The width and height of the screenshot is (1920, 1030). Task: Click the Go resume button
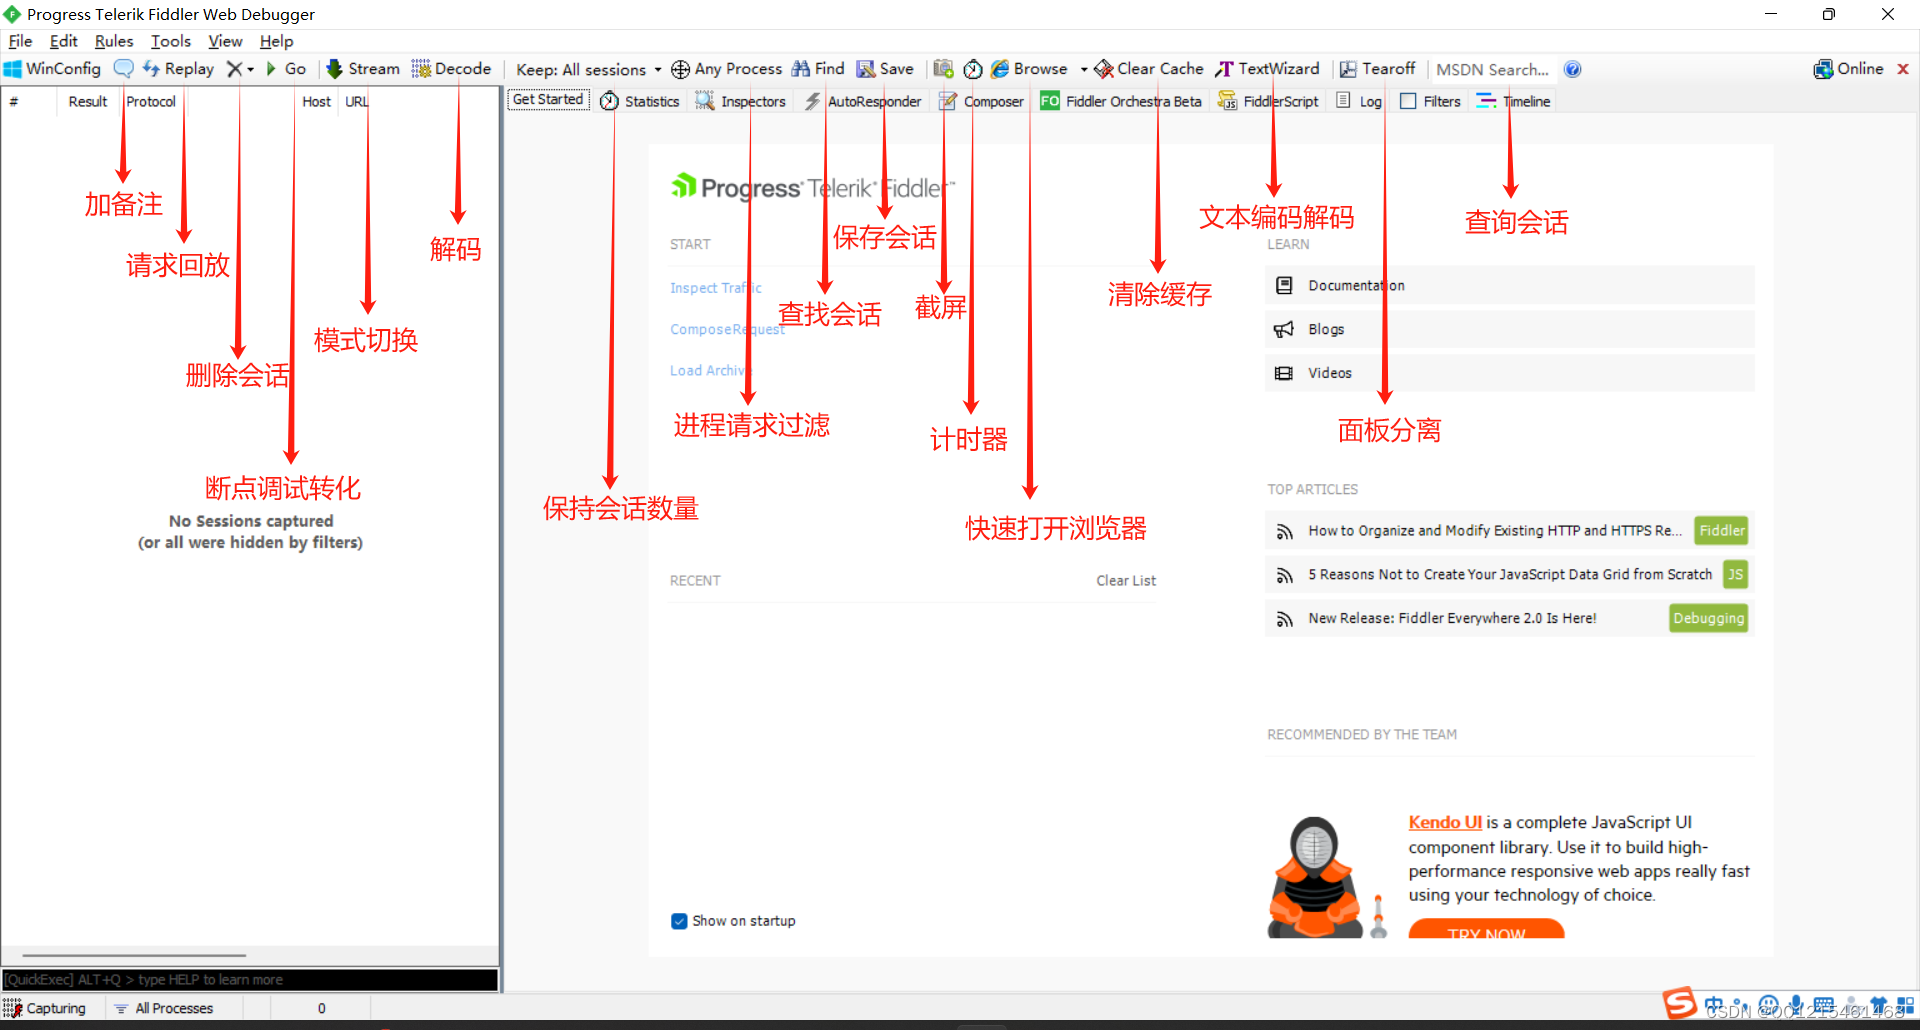(x=286, y=69)
